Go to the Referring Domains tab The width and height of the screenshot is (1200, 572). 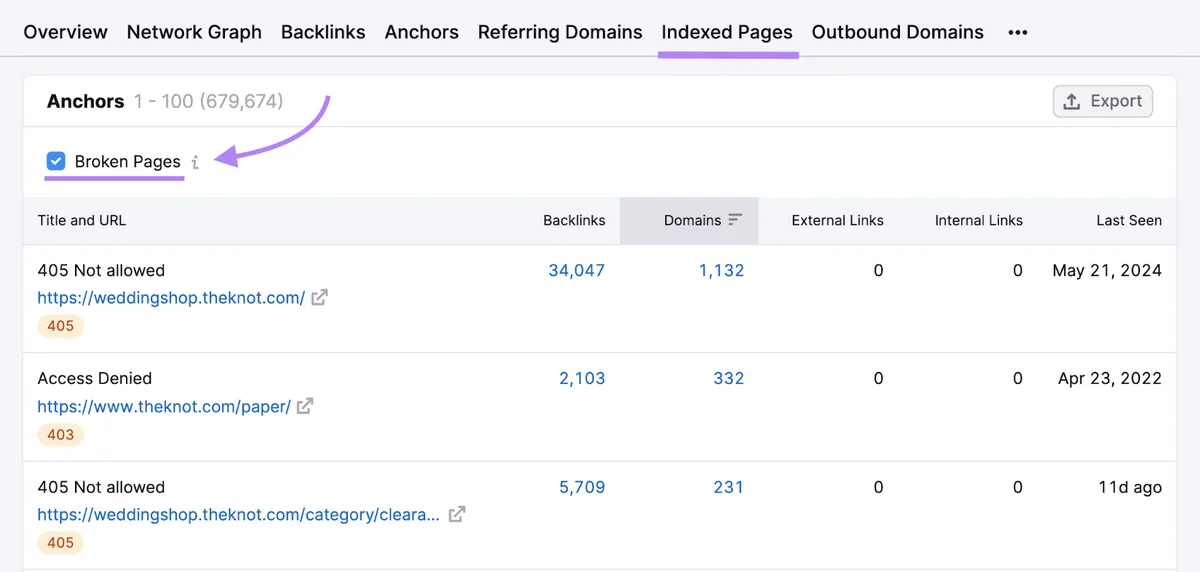(x=560, y=32)
